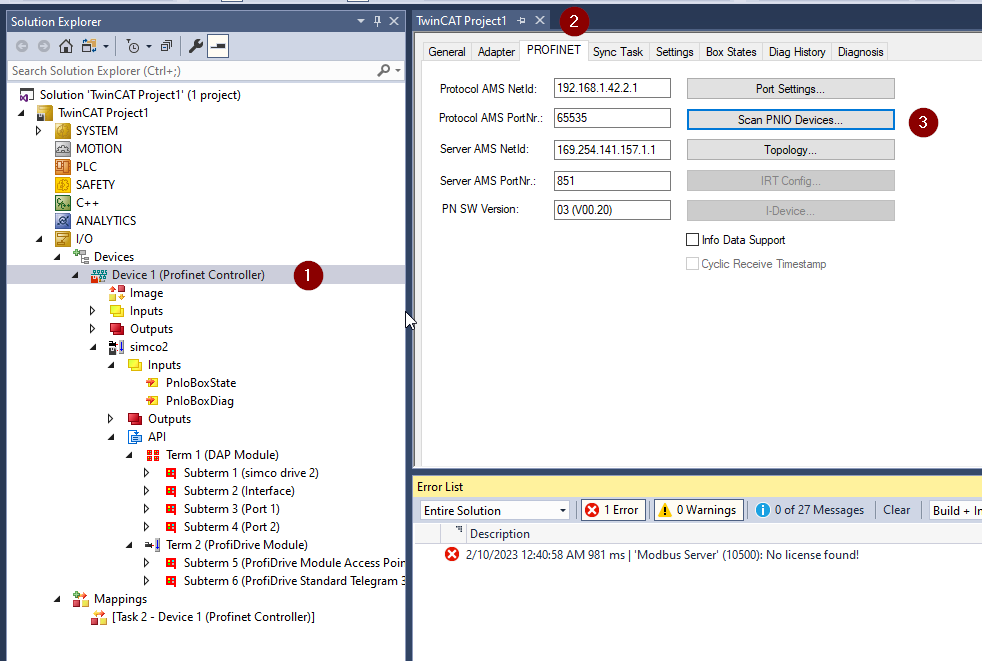
Task: Click the Protocol AMS NetId field
Action: click(612, 88)
